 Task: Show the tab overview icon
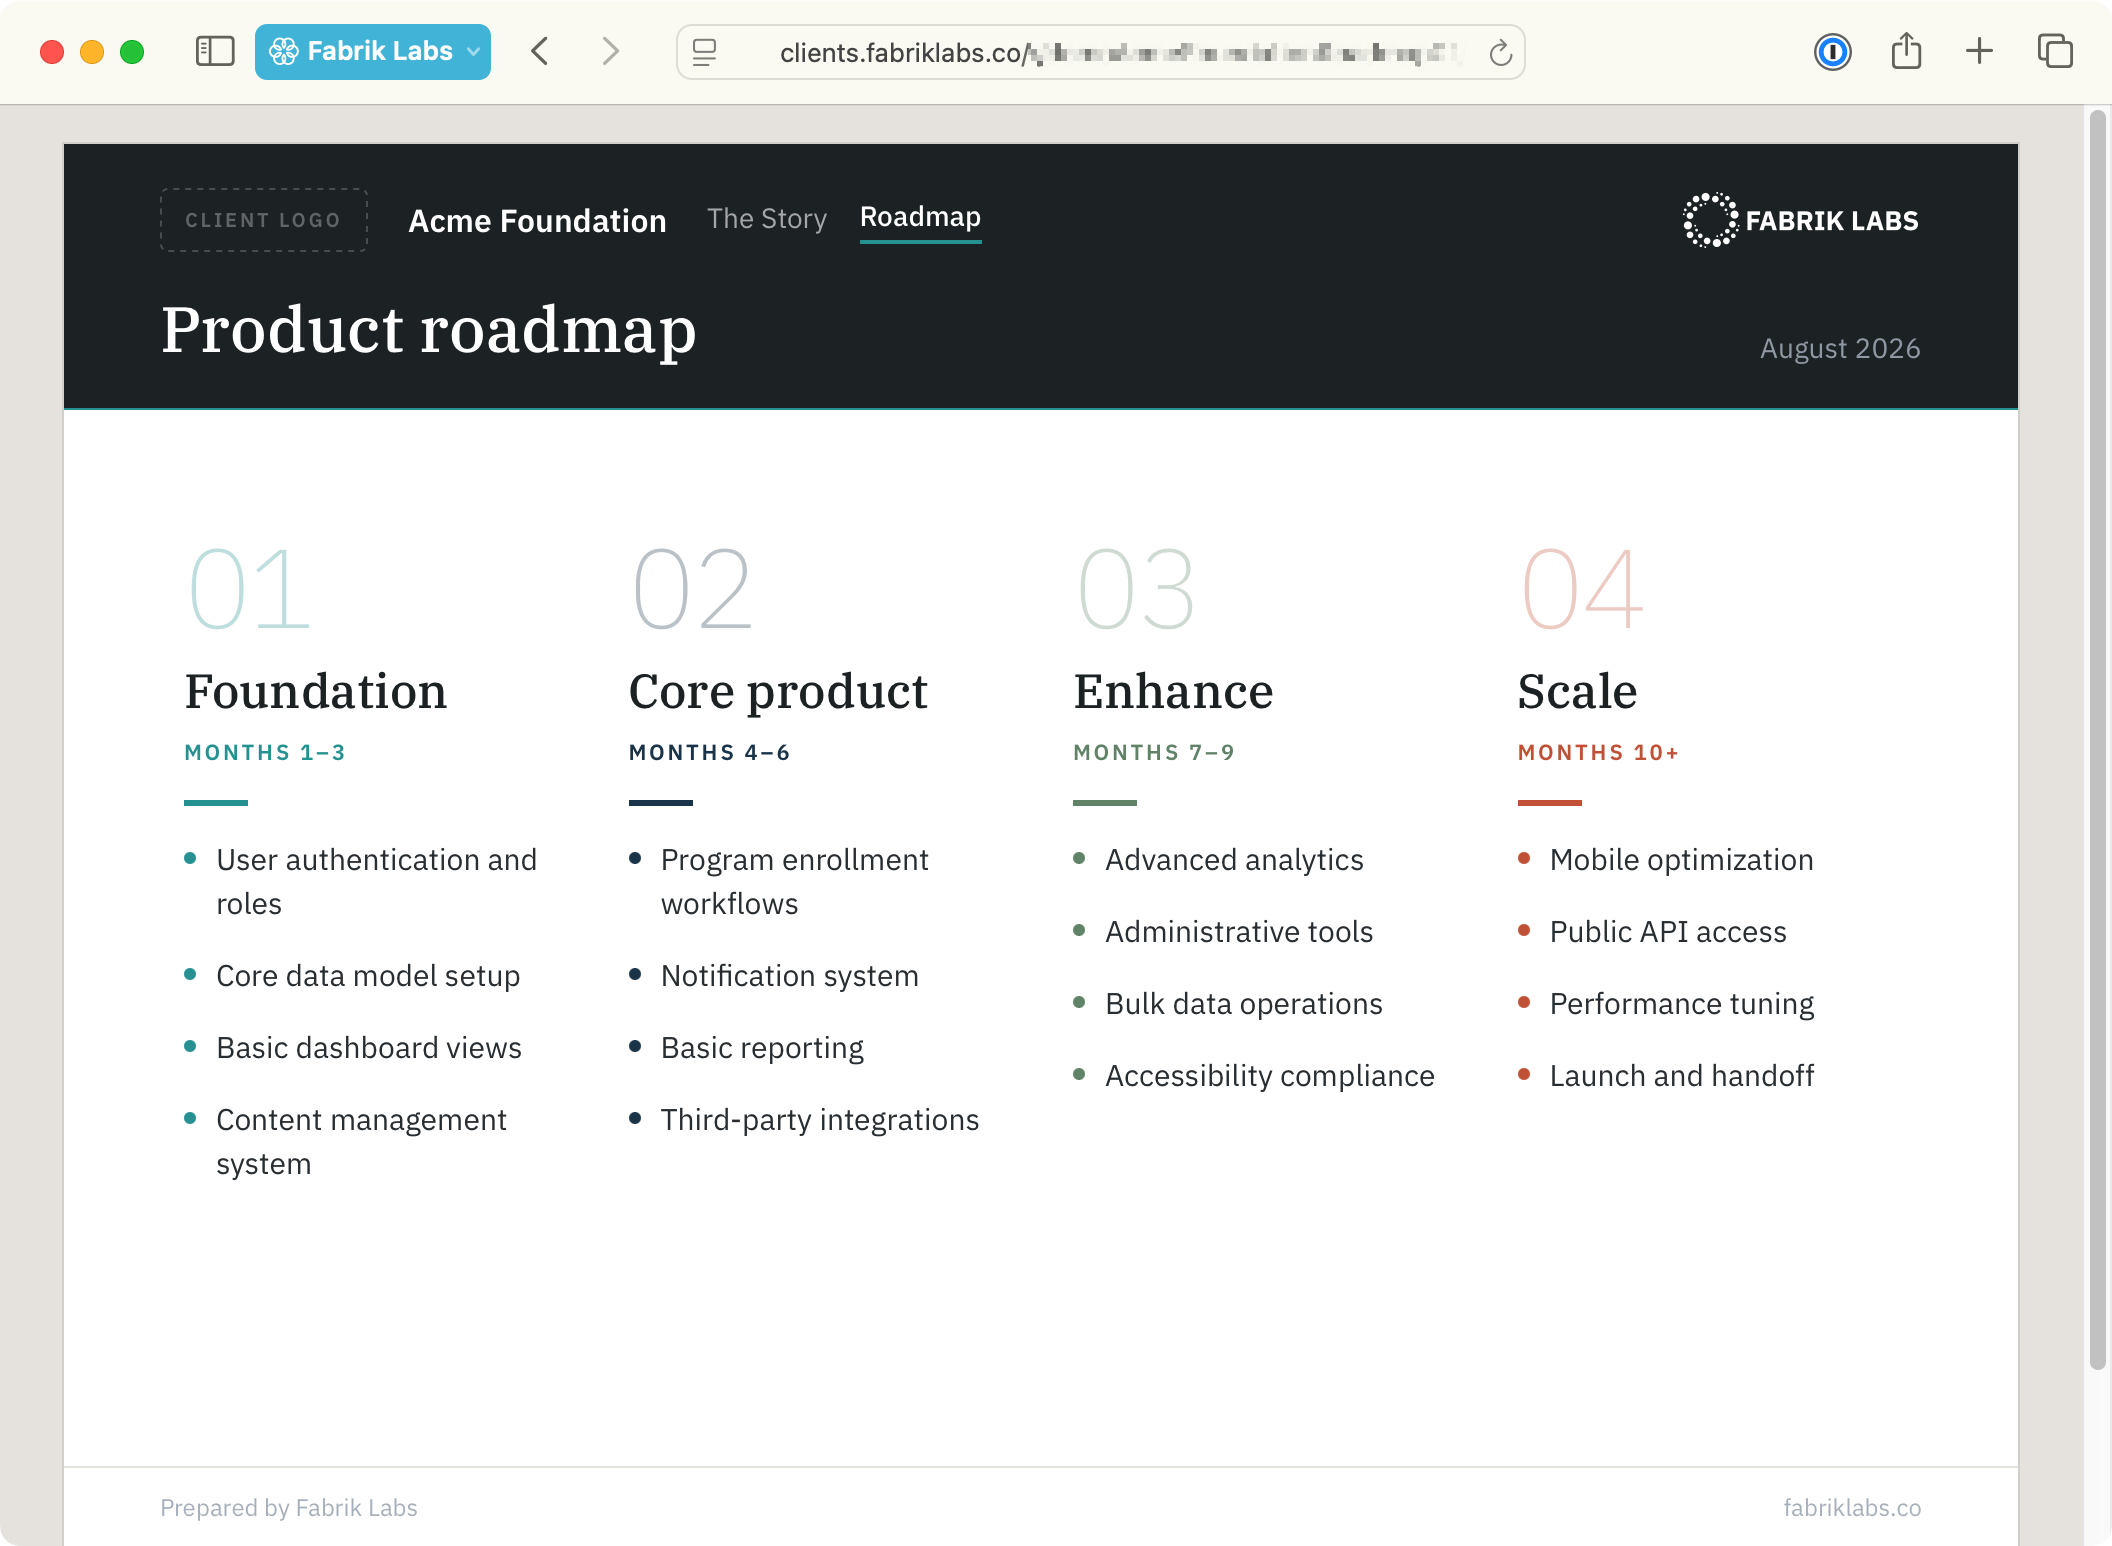click(x=2055, y=51)
